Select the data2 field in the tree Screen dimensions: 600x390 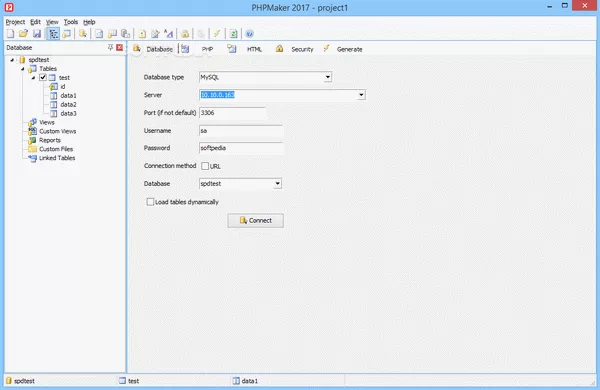coord(68,104)
